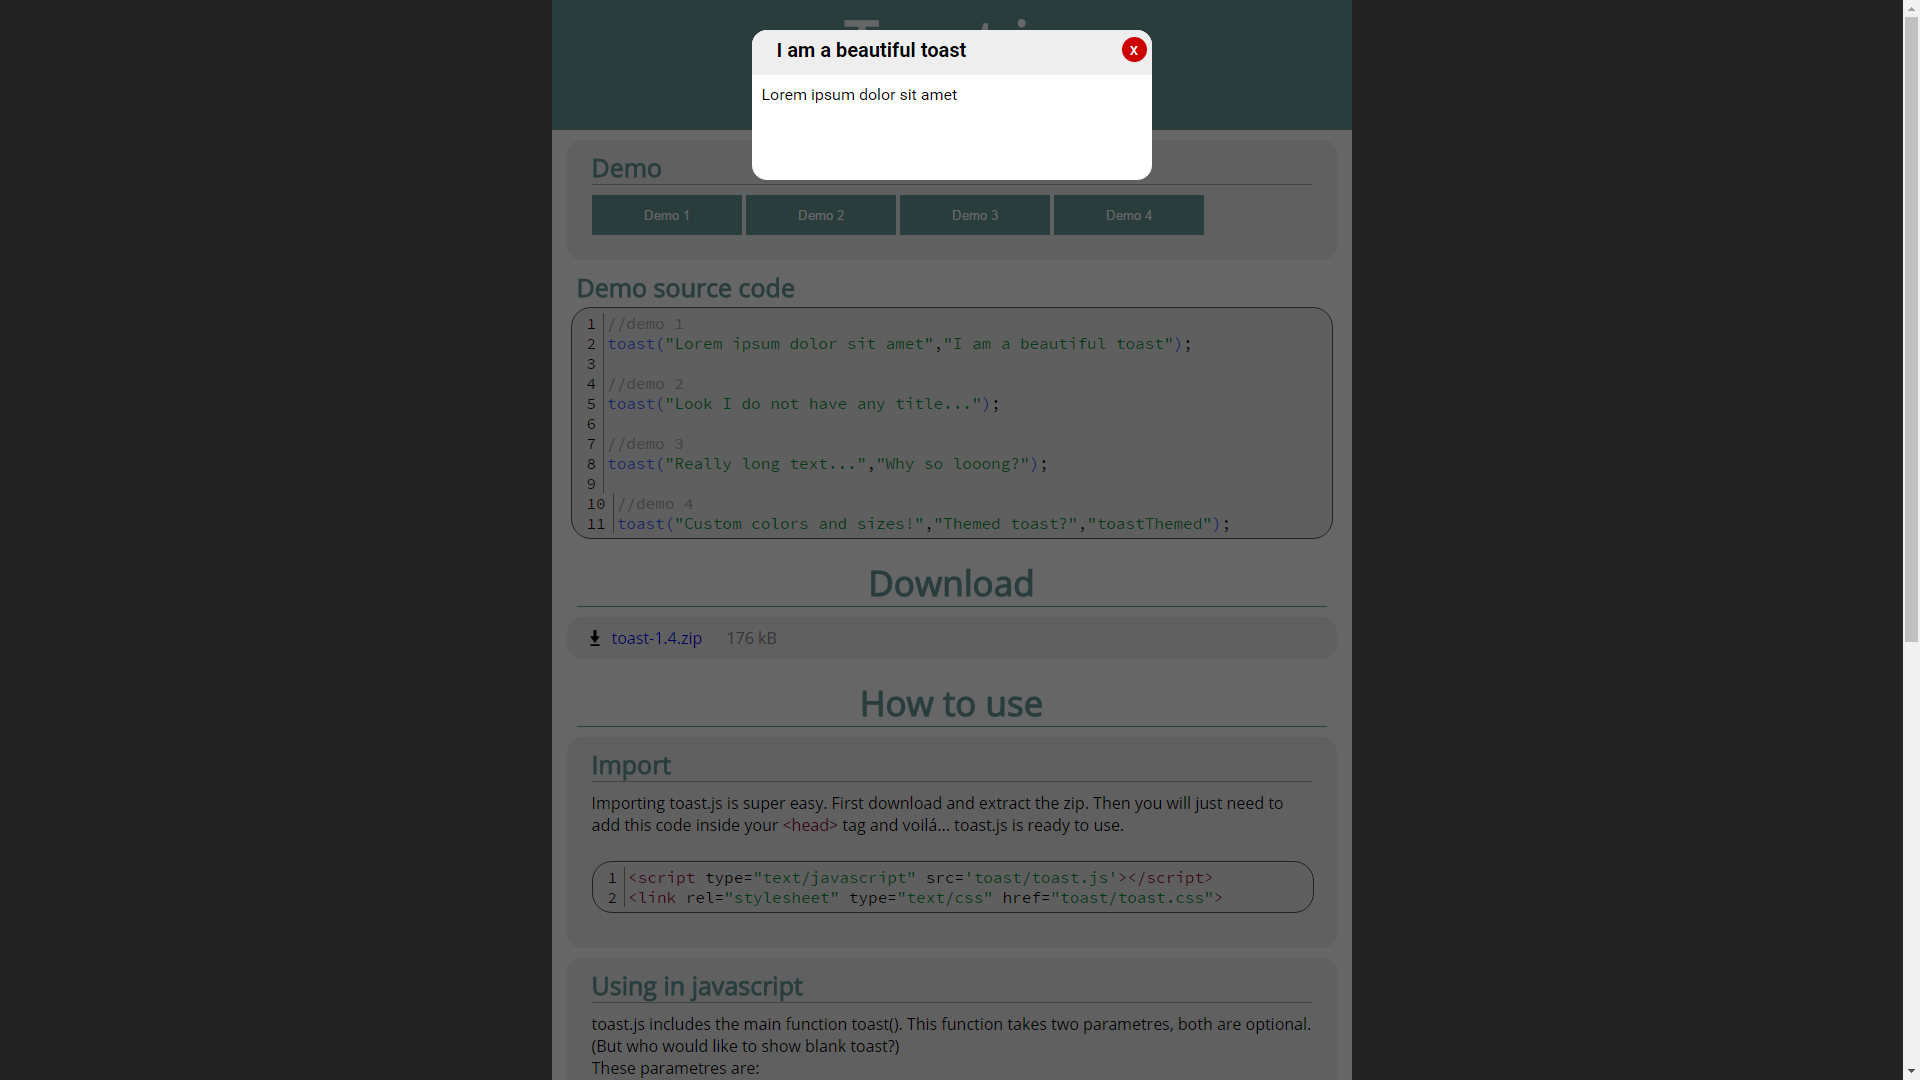Select the toast message "Lorem ipsum dolor sit amet"
Viewport: 1920px width, 1080px height.
859,94
